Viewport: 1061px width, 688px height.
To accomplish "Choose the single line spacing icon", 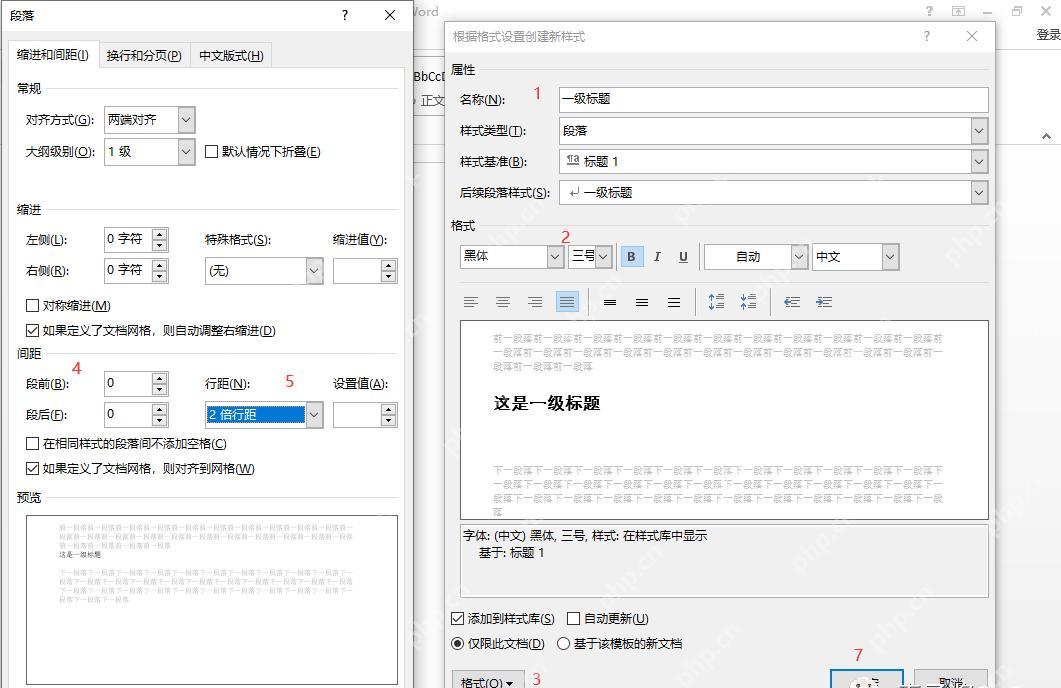I will [610, 302].
